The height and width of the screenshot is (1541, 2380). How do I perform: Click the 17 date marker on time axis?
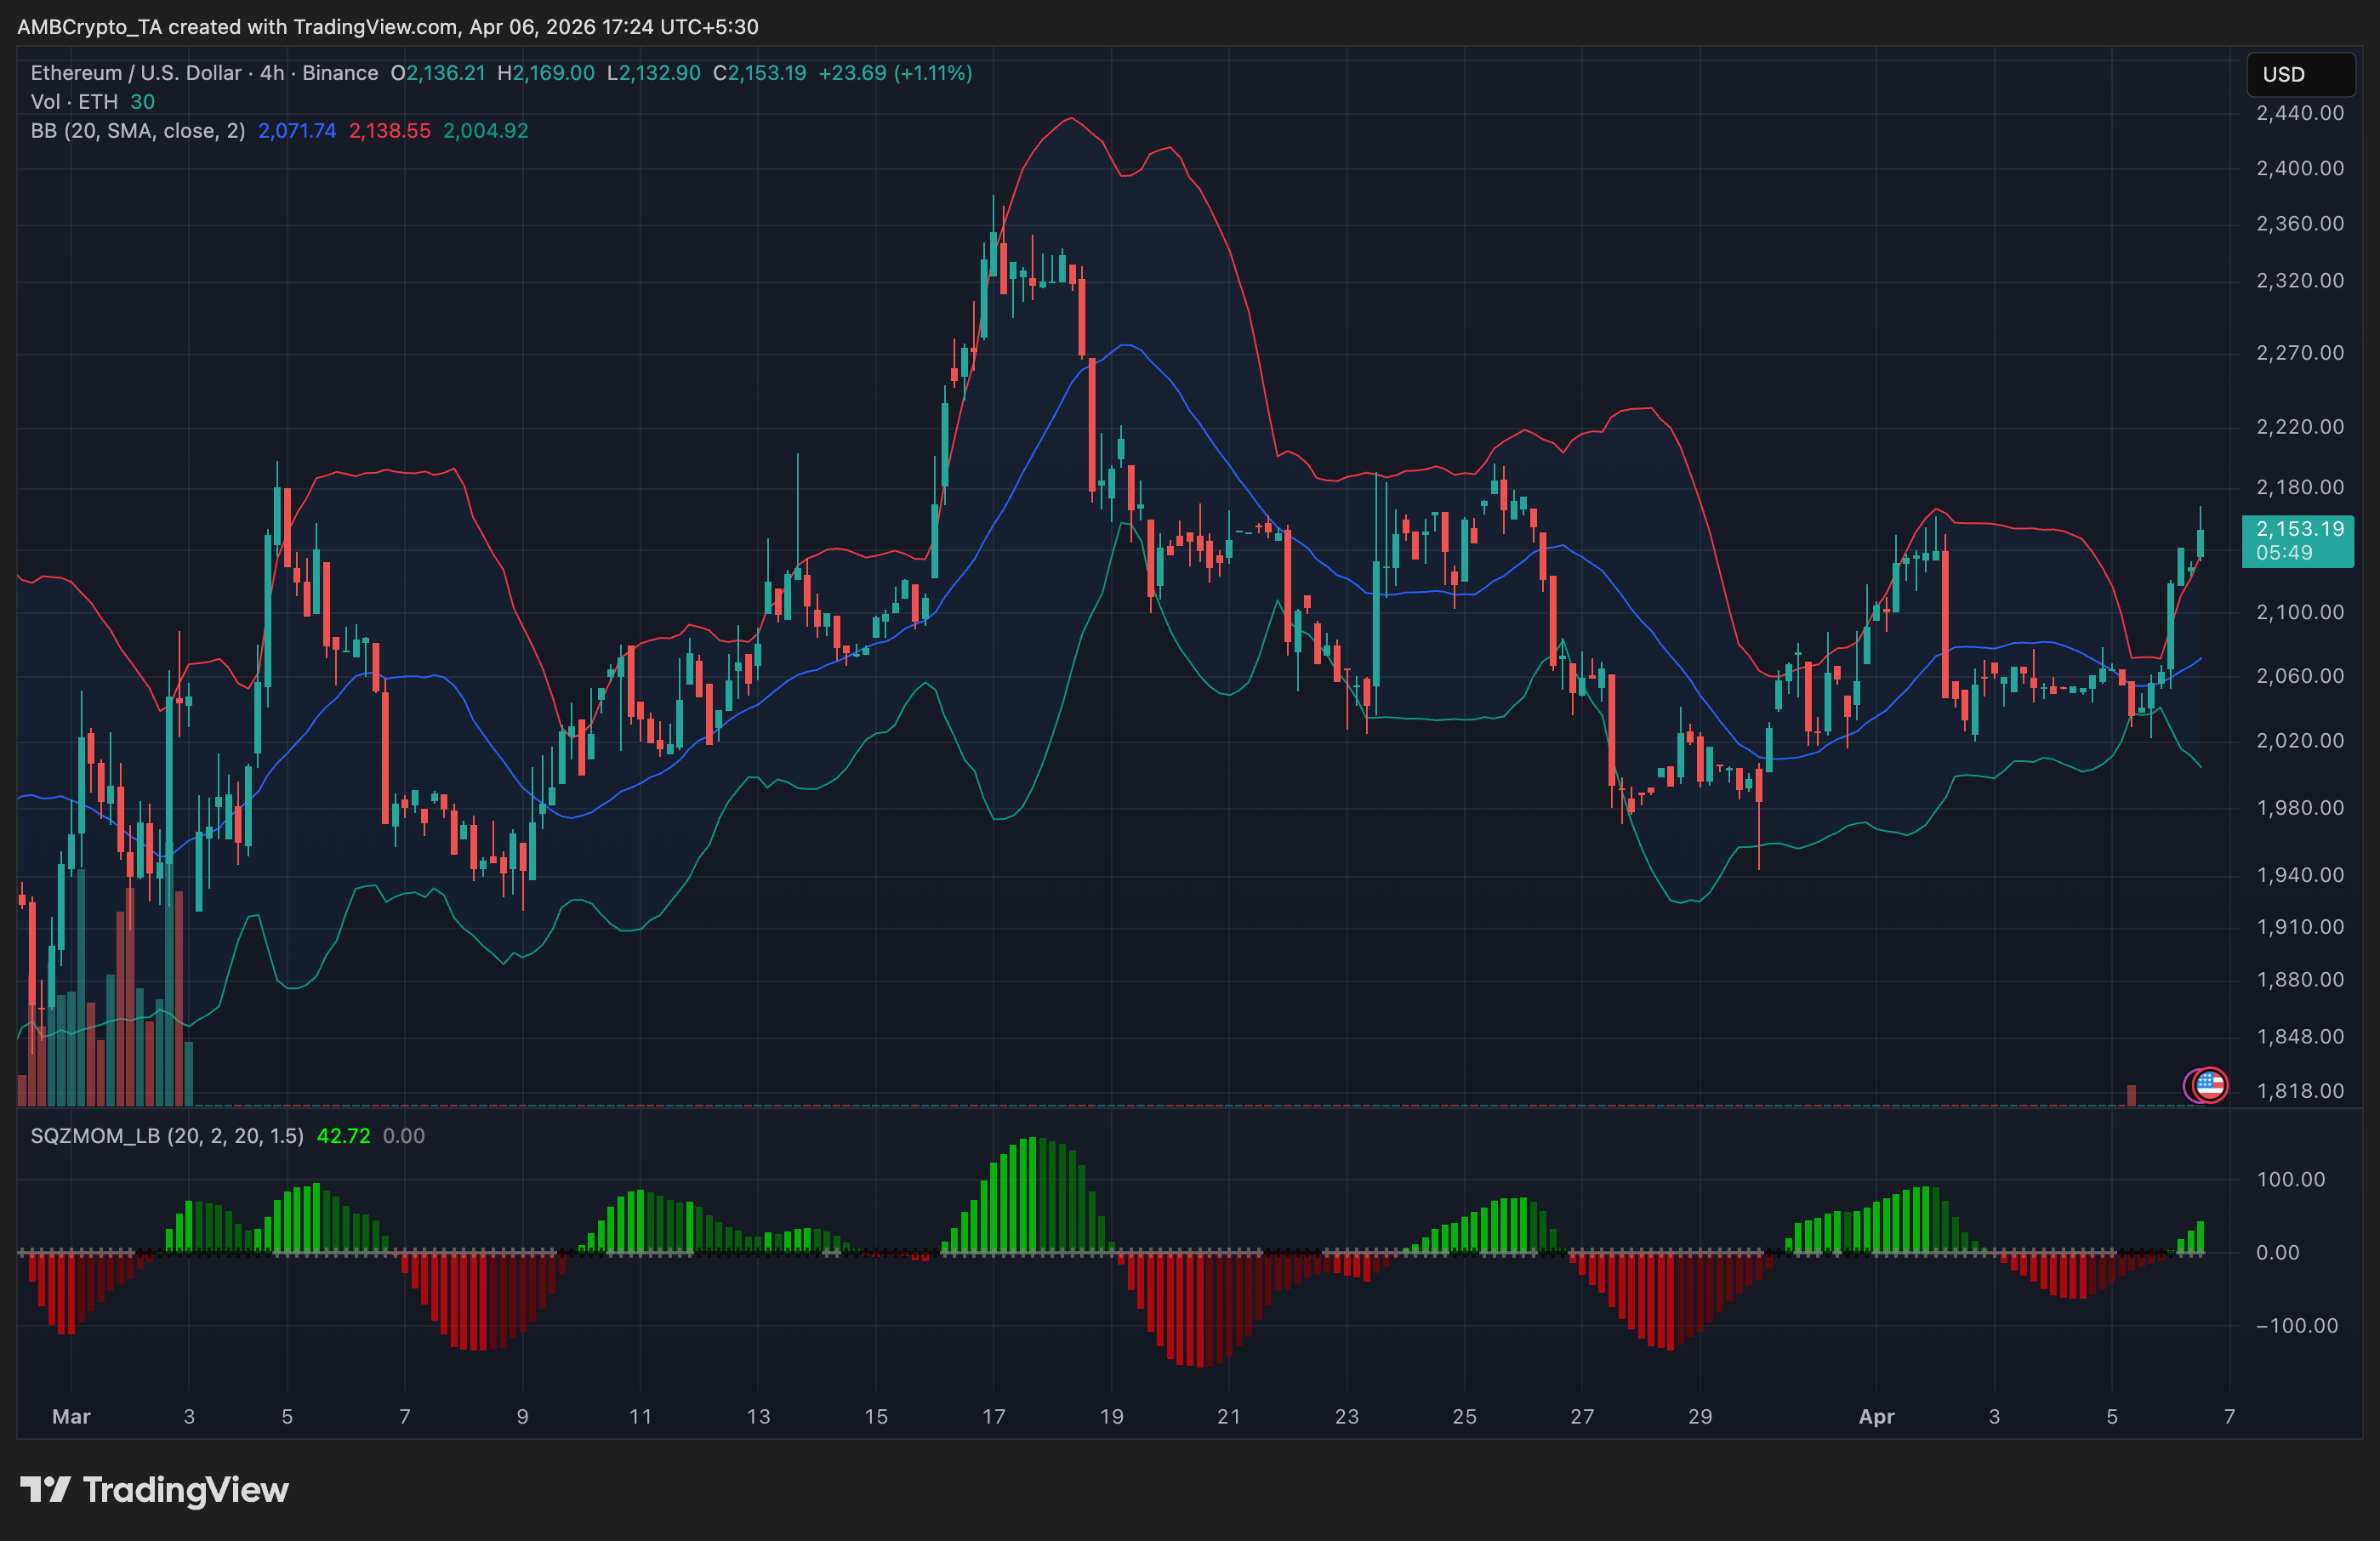993,1416
